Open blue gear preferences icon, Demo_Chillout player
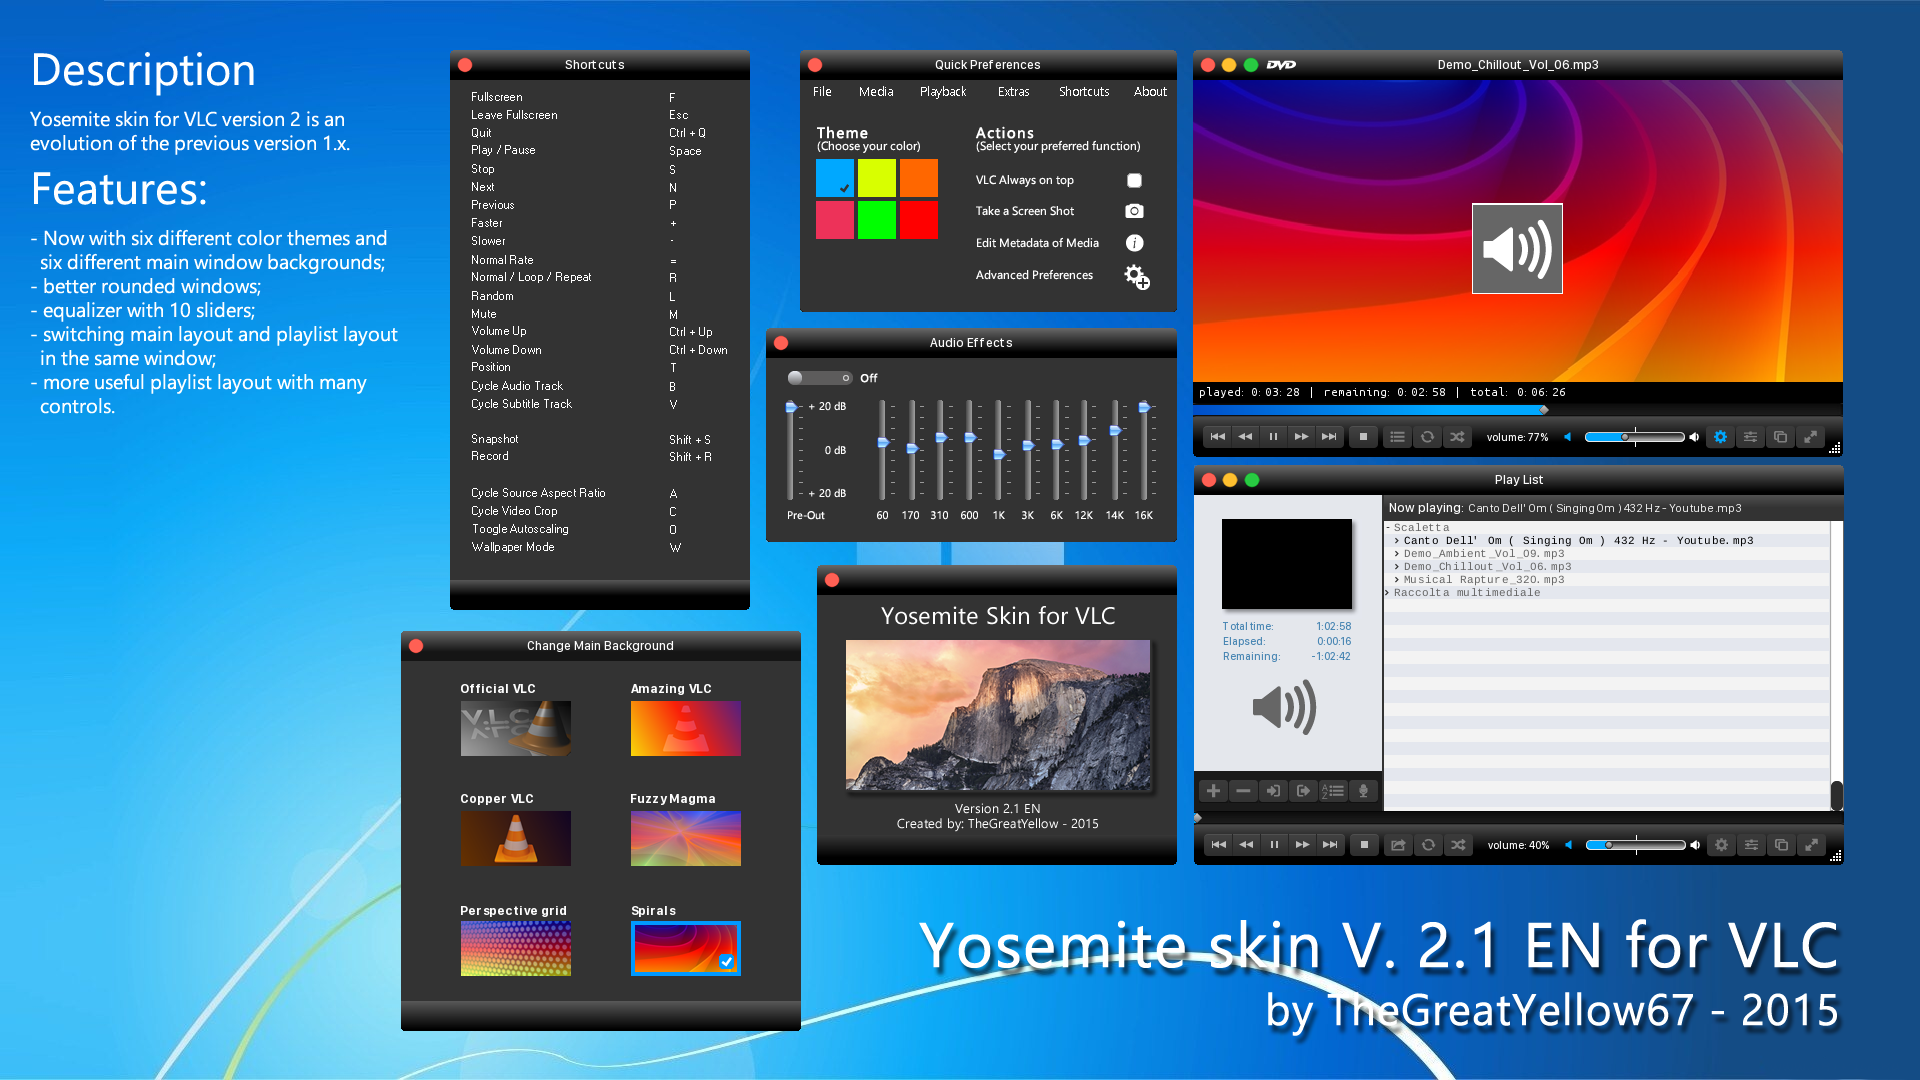Screen dimensions: 1920x1080 point(1720,437)
